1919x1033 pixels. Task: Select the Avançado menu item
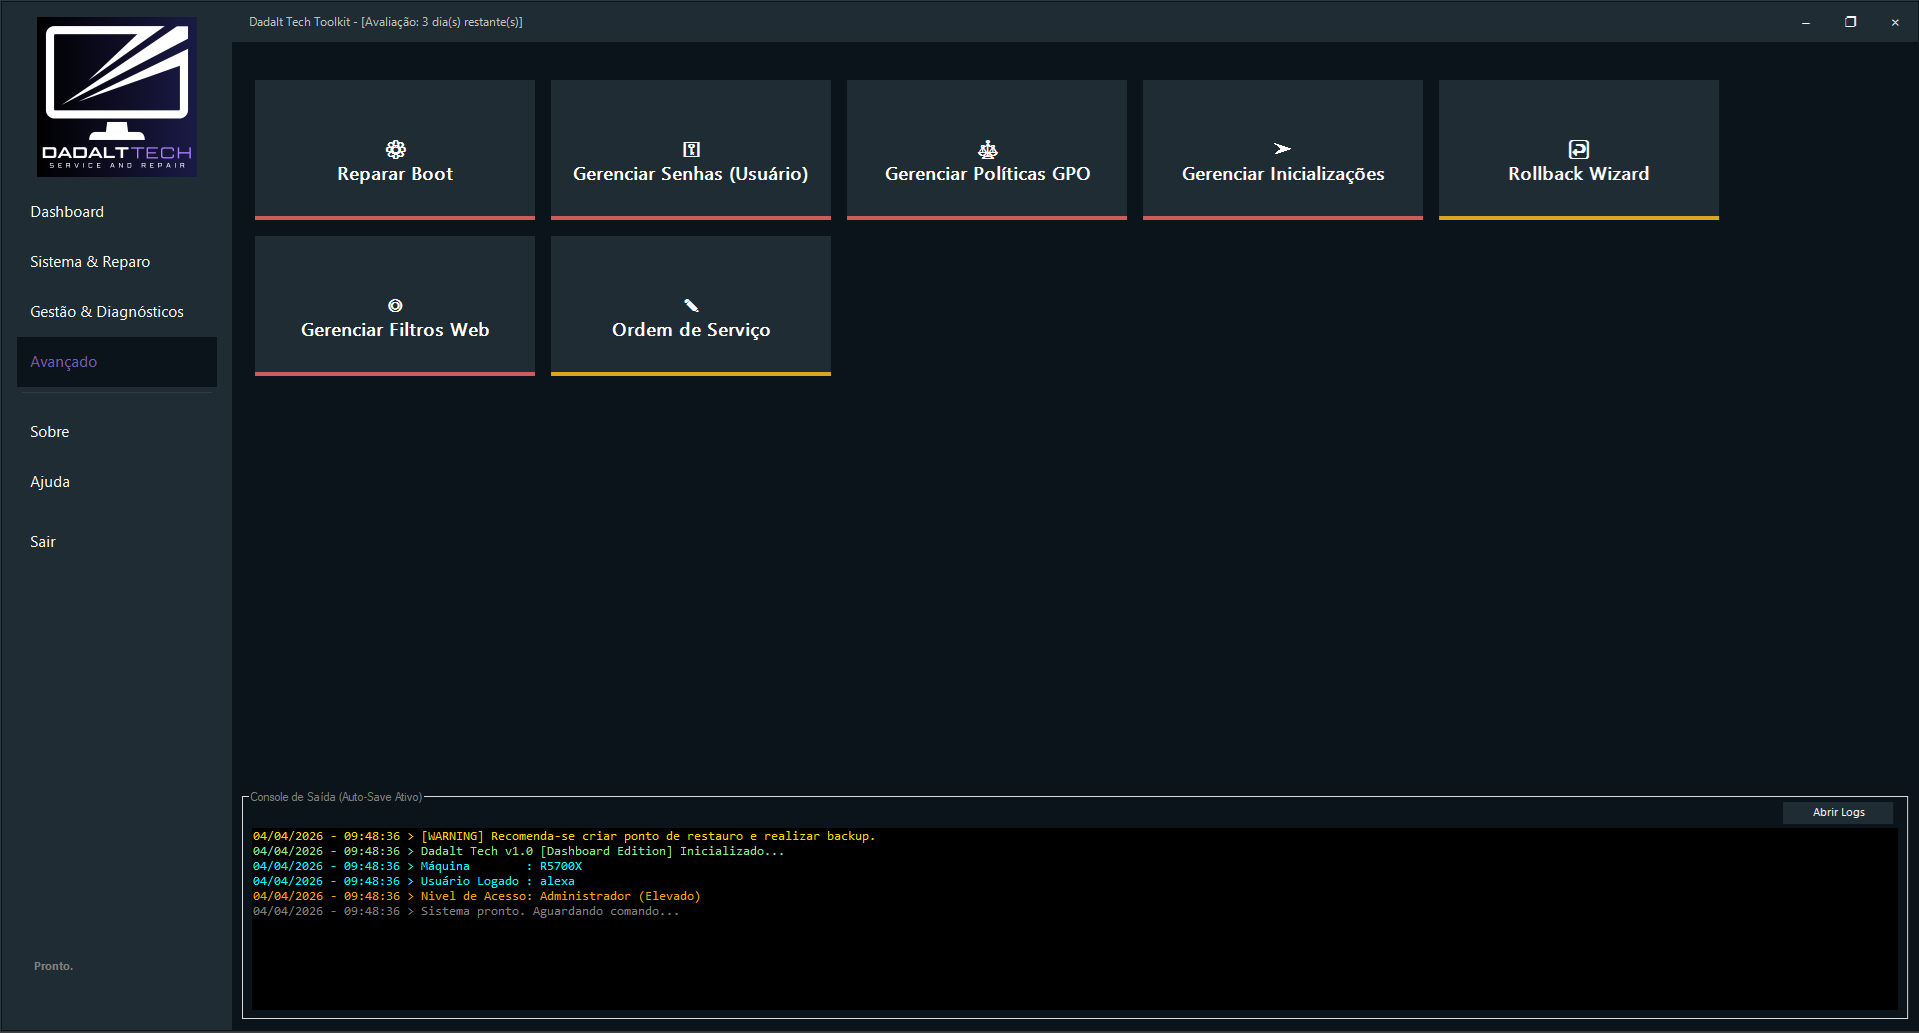(117, 362)
